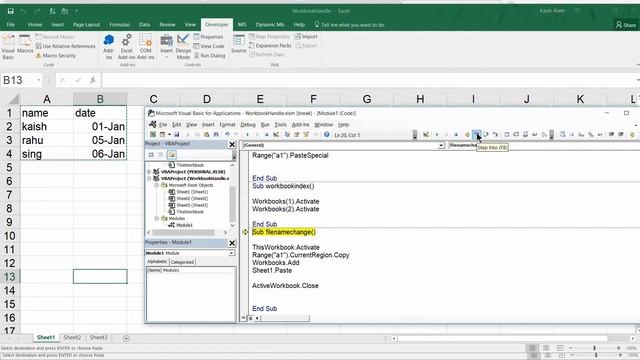Click the Step Over debug icon
This screenshot has width=640, height=360.
tap(486, 134)
